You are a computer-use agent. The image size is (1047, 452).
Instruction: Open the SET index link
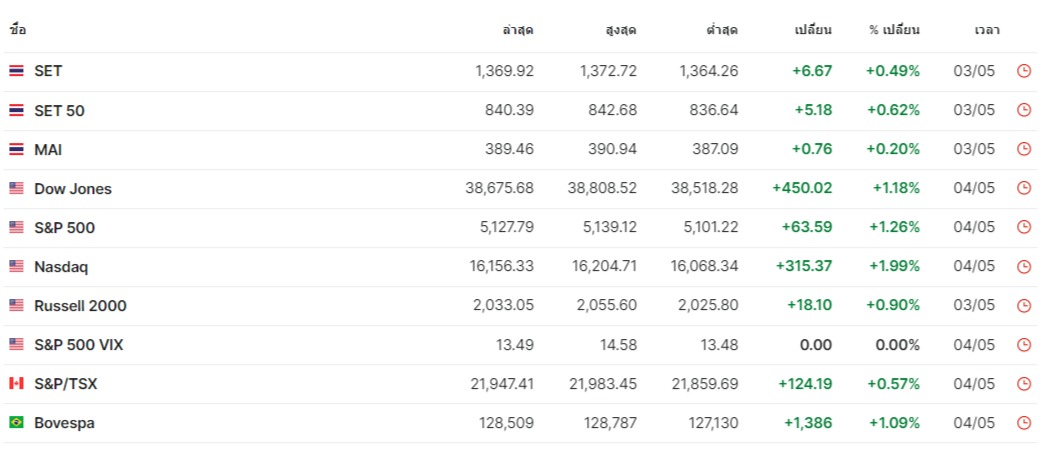click(x=48, y=71)
